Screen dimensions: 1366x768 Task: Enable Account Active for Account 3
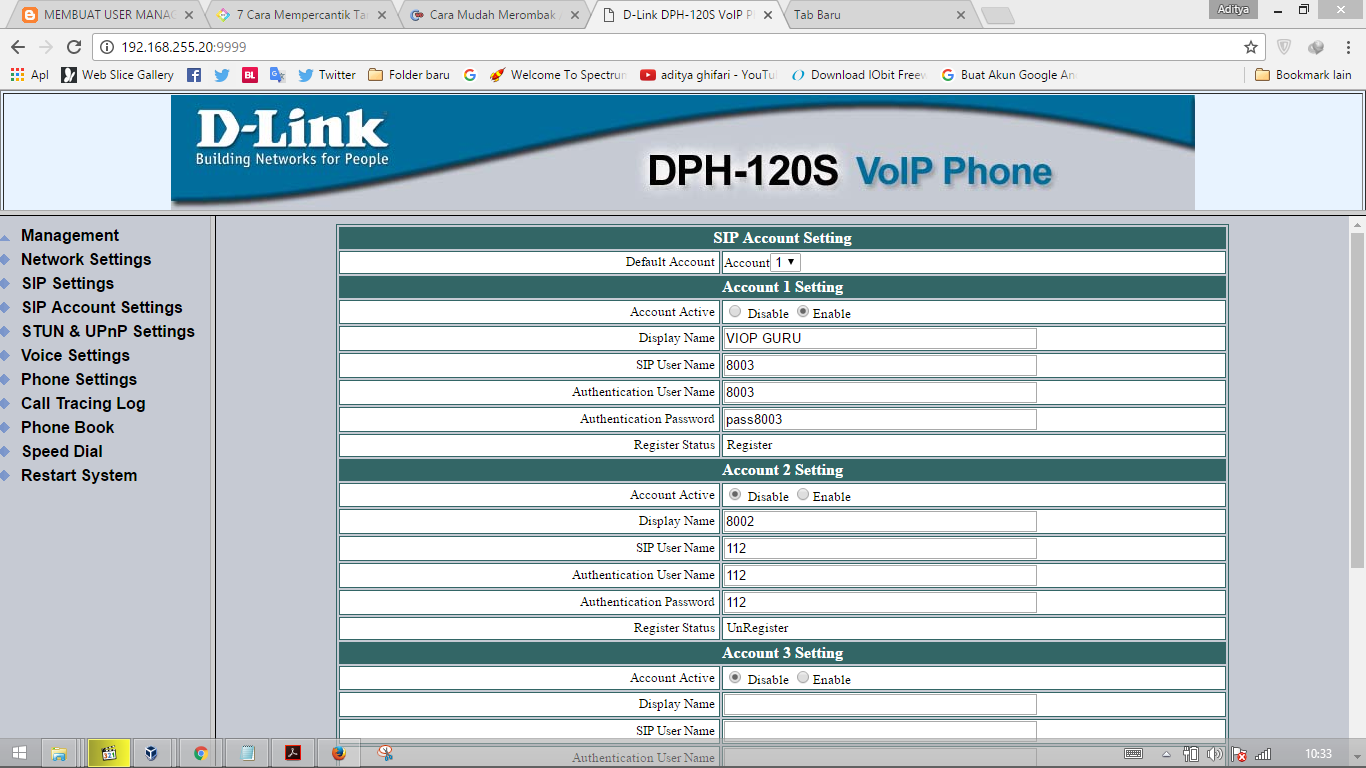click(802, 678)
